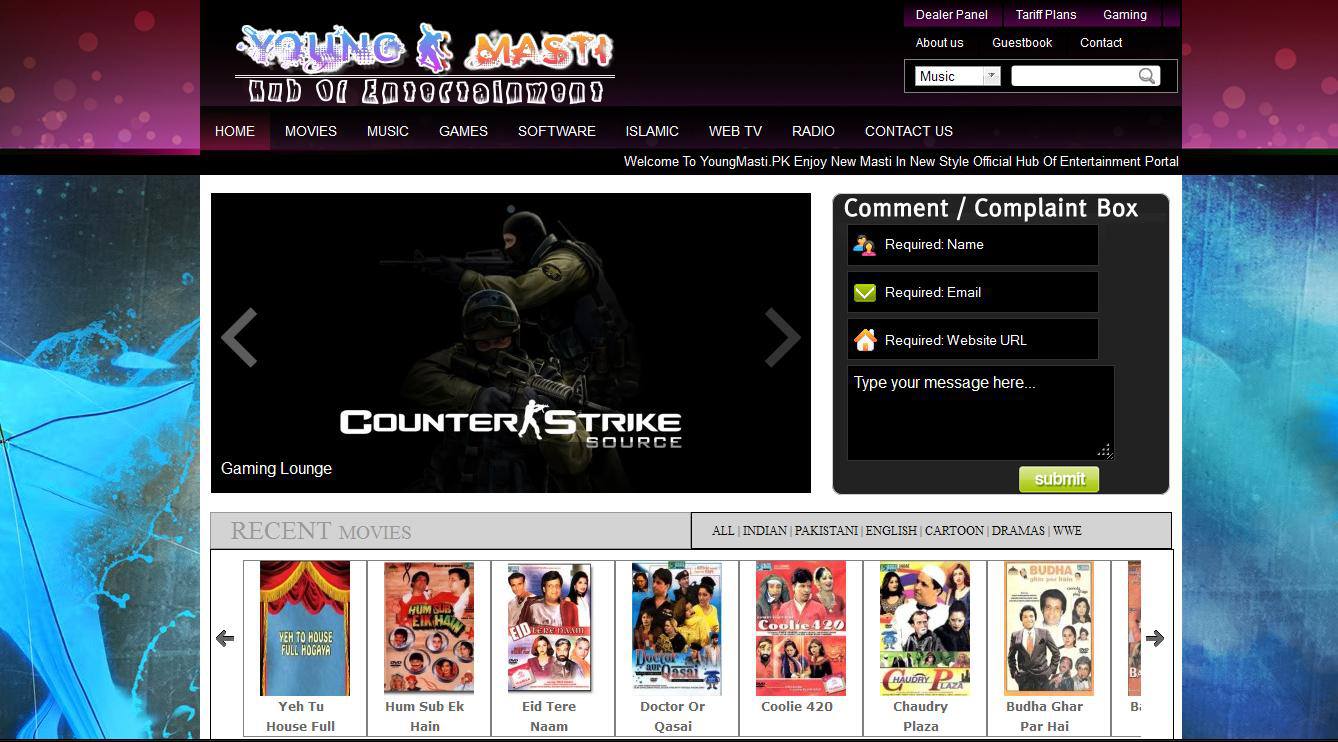Open Coolie 420 movie poster
Viewport: 1338px width, 742px height.
[801, 628]
